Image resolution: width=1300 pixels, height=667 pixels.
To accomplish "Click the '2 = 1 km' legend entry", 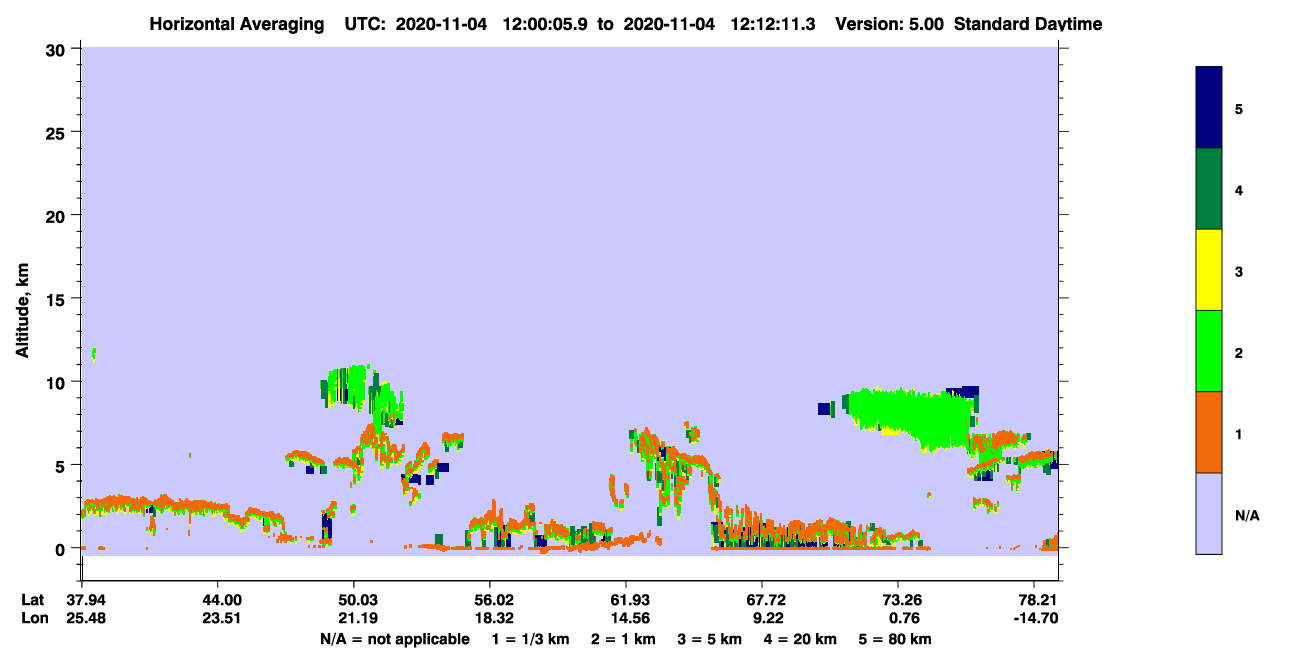I will [x=623, y=639].
